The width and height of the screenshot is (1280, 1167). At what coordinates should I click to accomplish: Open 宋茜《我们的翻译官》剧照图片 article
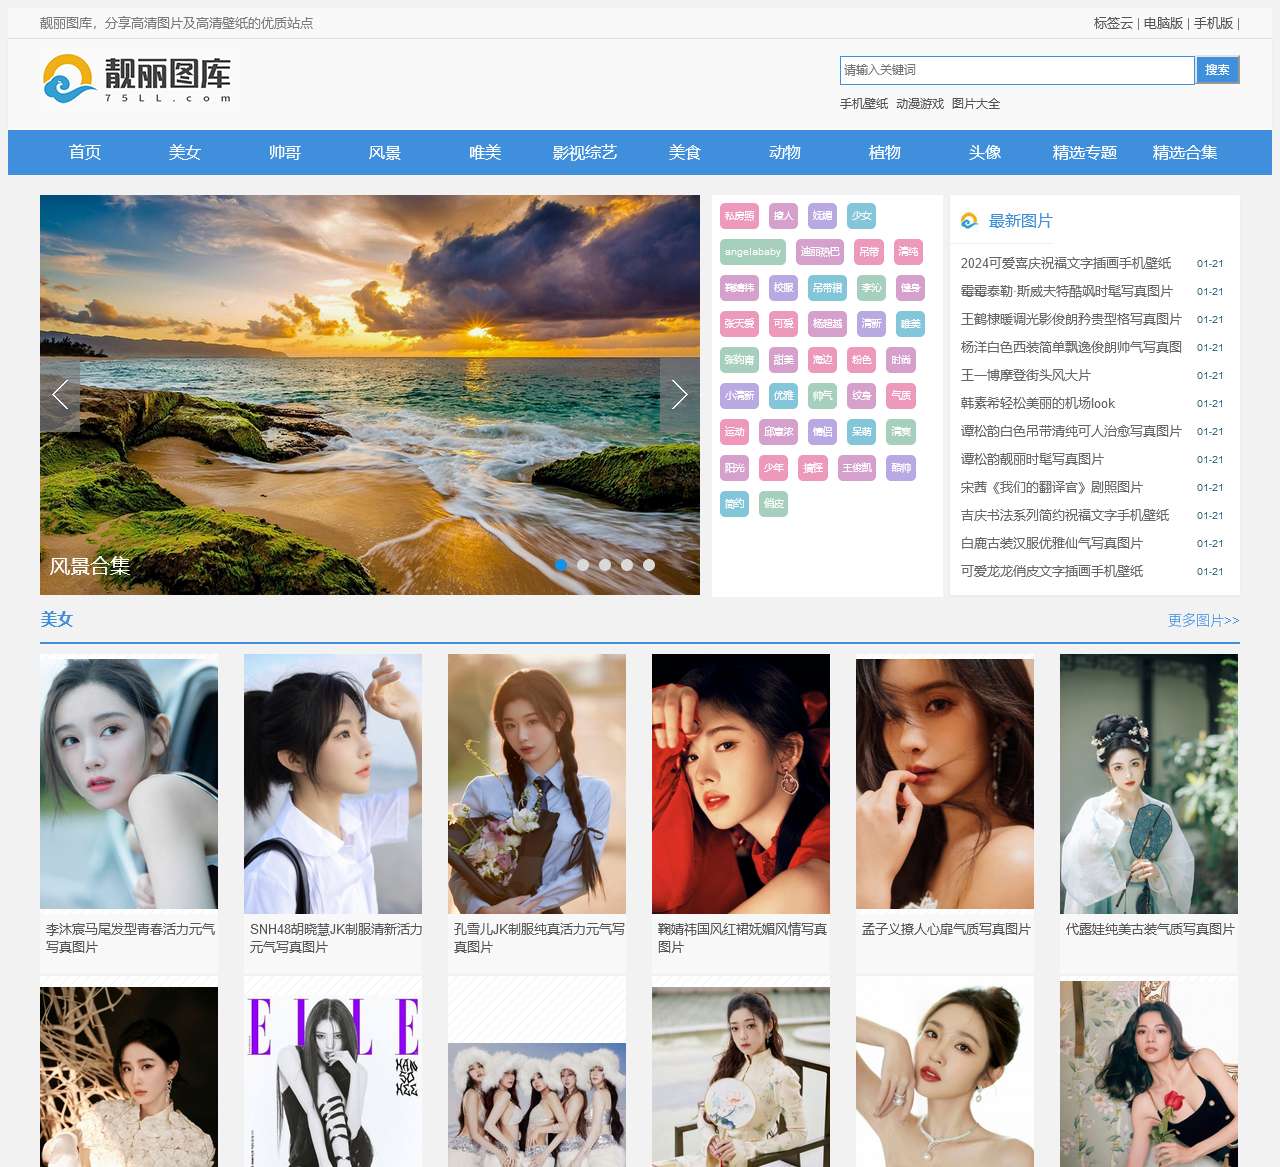coord(1052,488)
